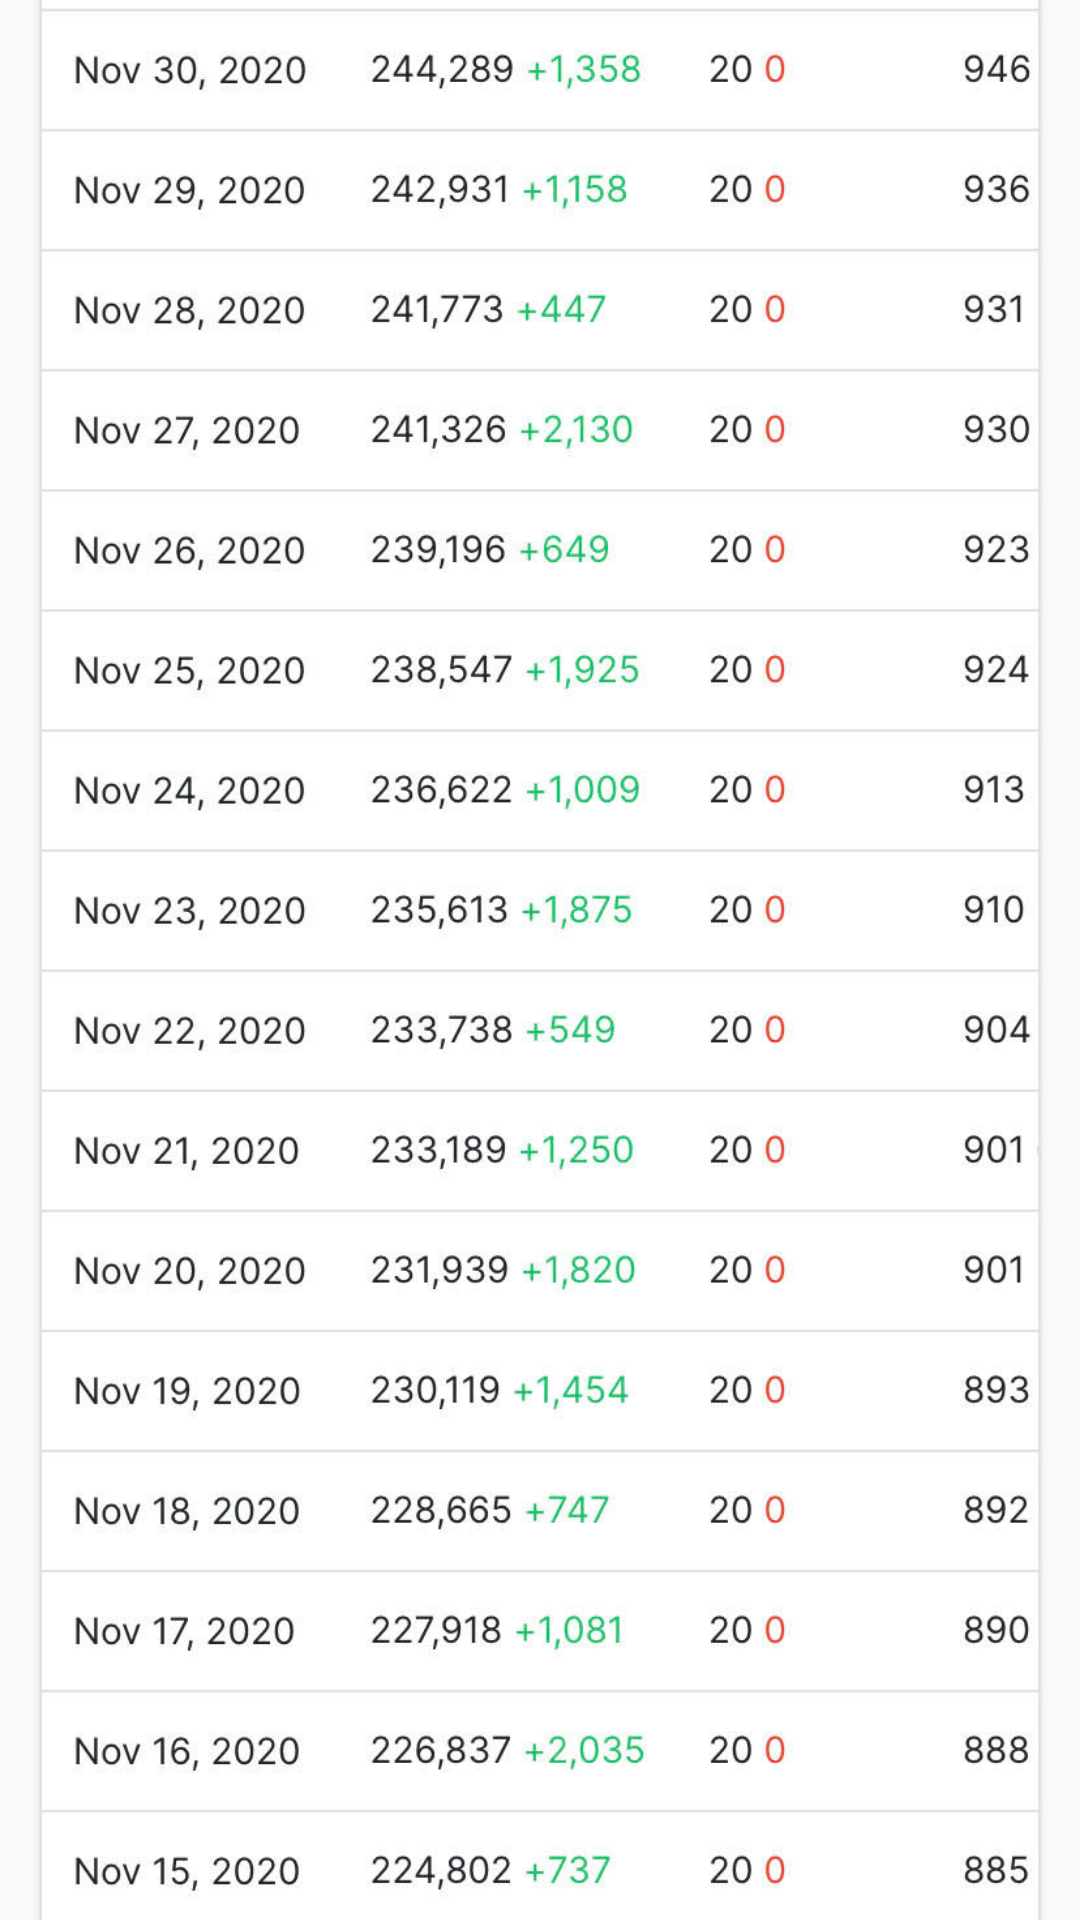This screenshot has width=1080, height=1920.
Task: Click the +2,130 green increase figure
Action: click(x=576, y=429)
